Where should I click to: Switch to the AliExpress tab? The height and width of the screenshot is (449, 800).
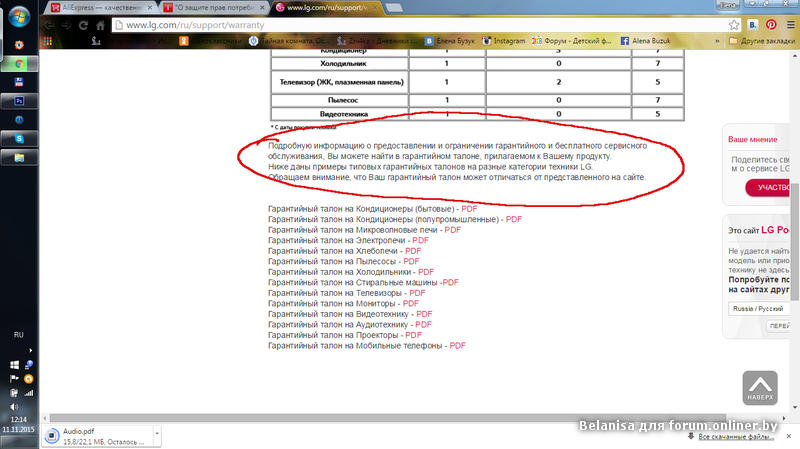(x=102, y=8)
